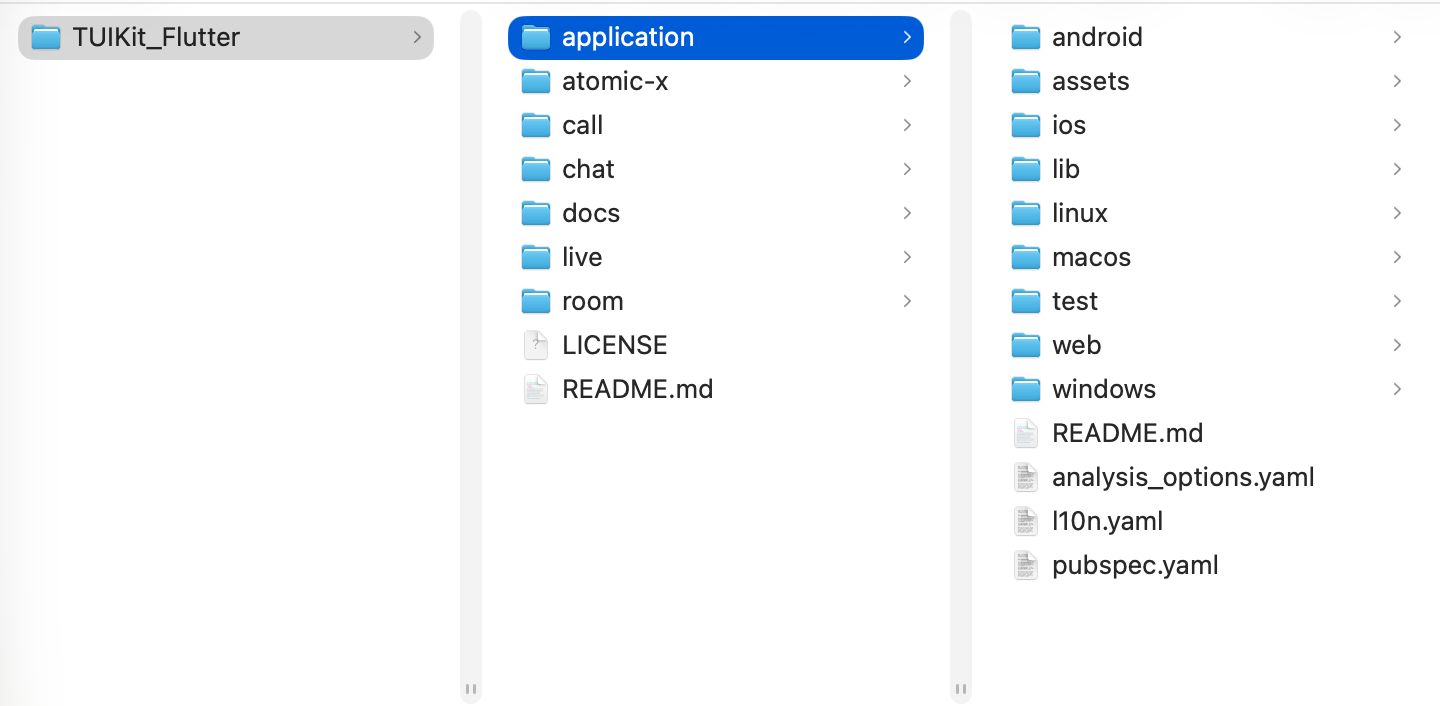Screen dimensions: 1440x706
Task: Click the live folder icon
Action: (x=536, y=258)
